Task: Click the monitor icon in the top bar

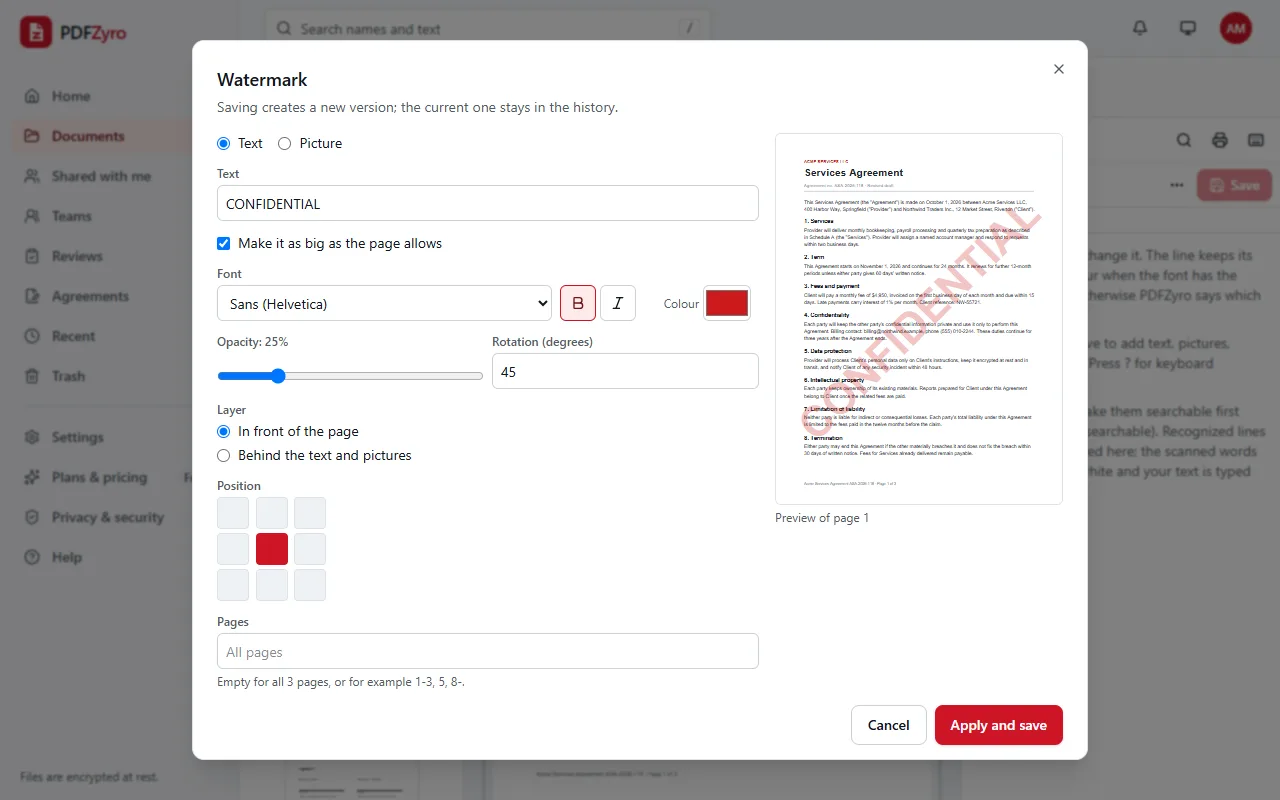Action: 1188,28
